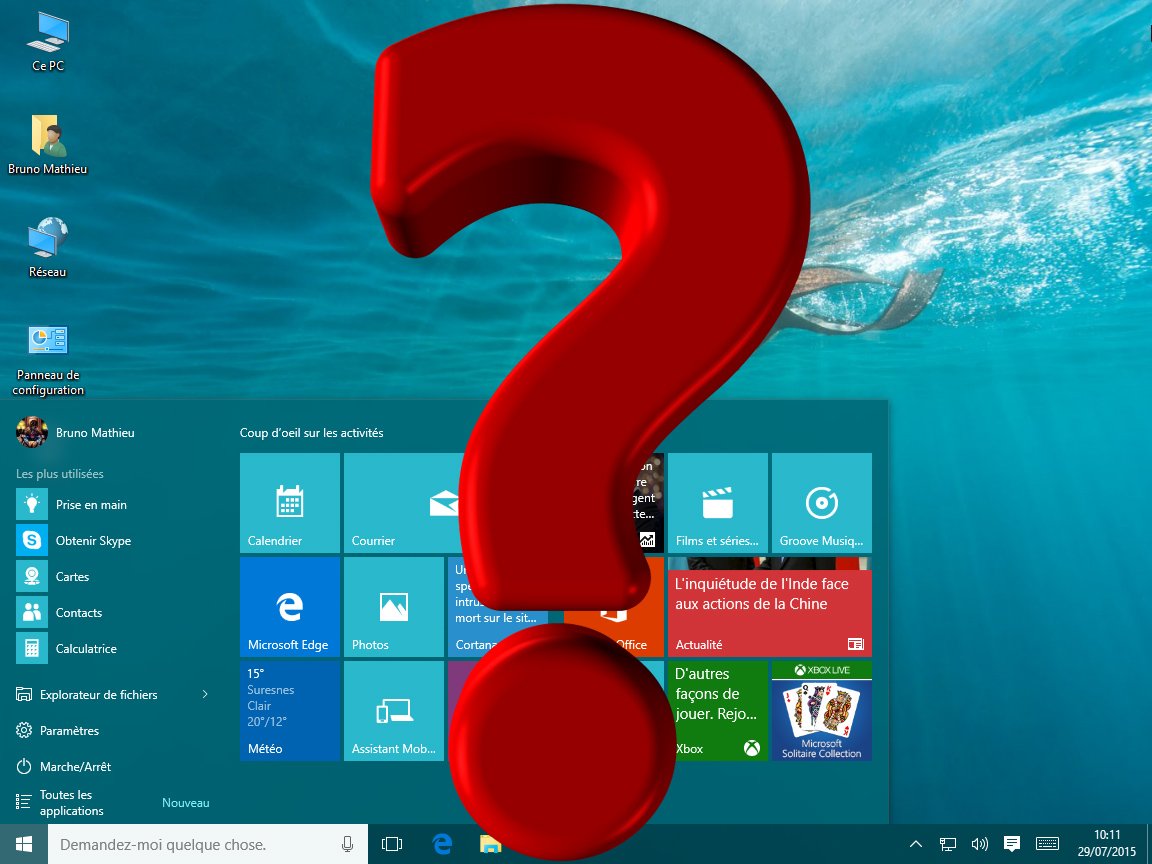Open the Calendrier tile

289,502
